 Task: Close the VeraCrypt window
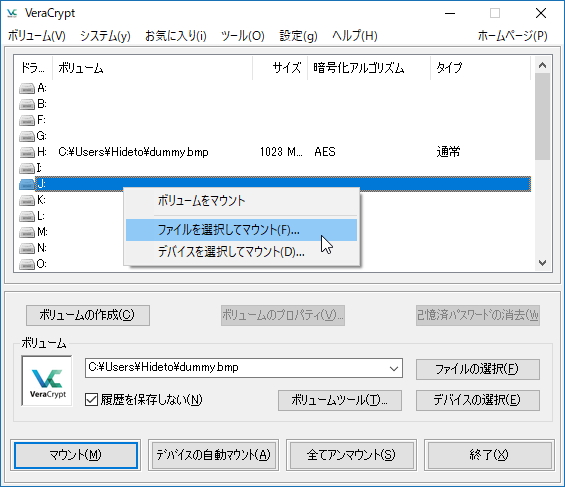(x=540, y=14)
